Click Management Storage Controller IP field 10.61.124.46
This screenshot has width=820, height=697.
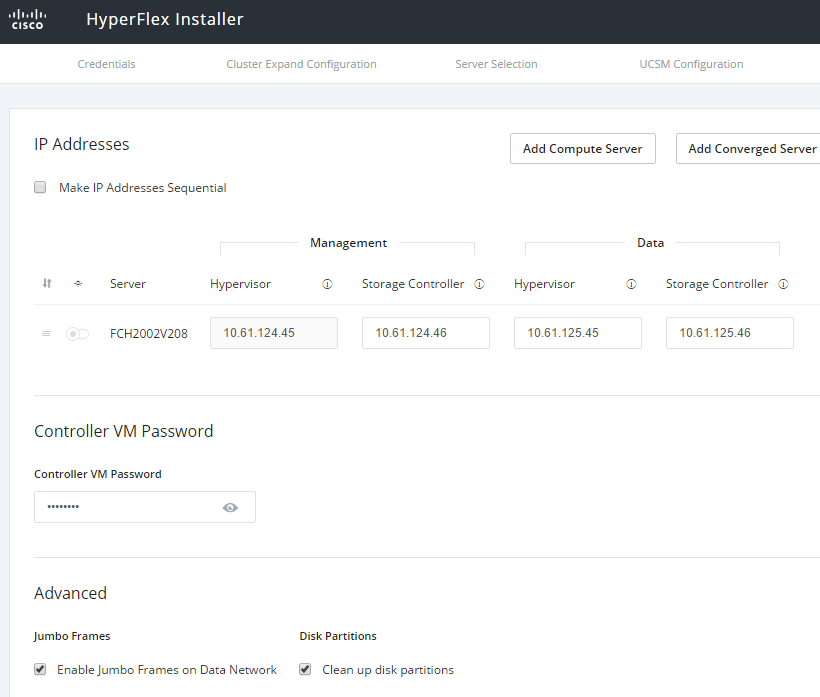point(426,333)
